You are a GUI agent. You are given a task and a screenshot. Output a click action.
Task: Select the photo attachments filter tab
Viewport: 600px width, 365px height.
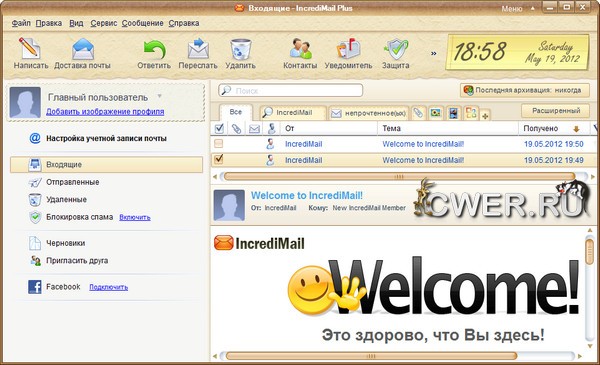click(436, 113)
